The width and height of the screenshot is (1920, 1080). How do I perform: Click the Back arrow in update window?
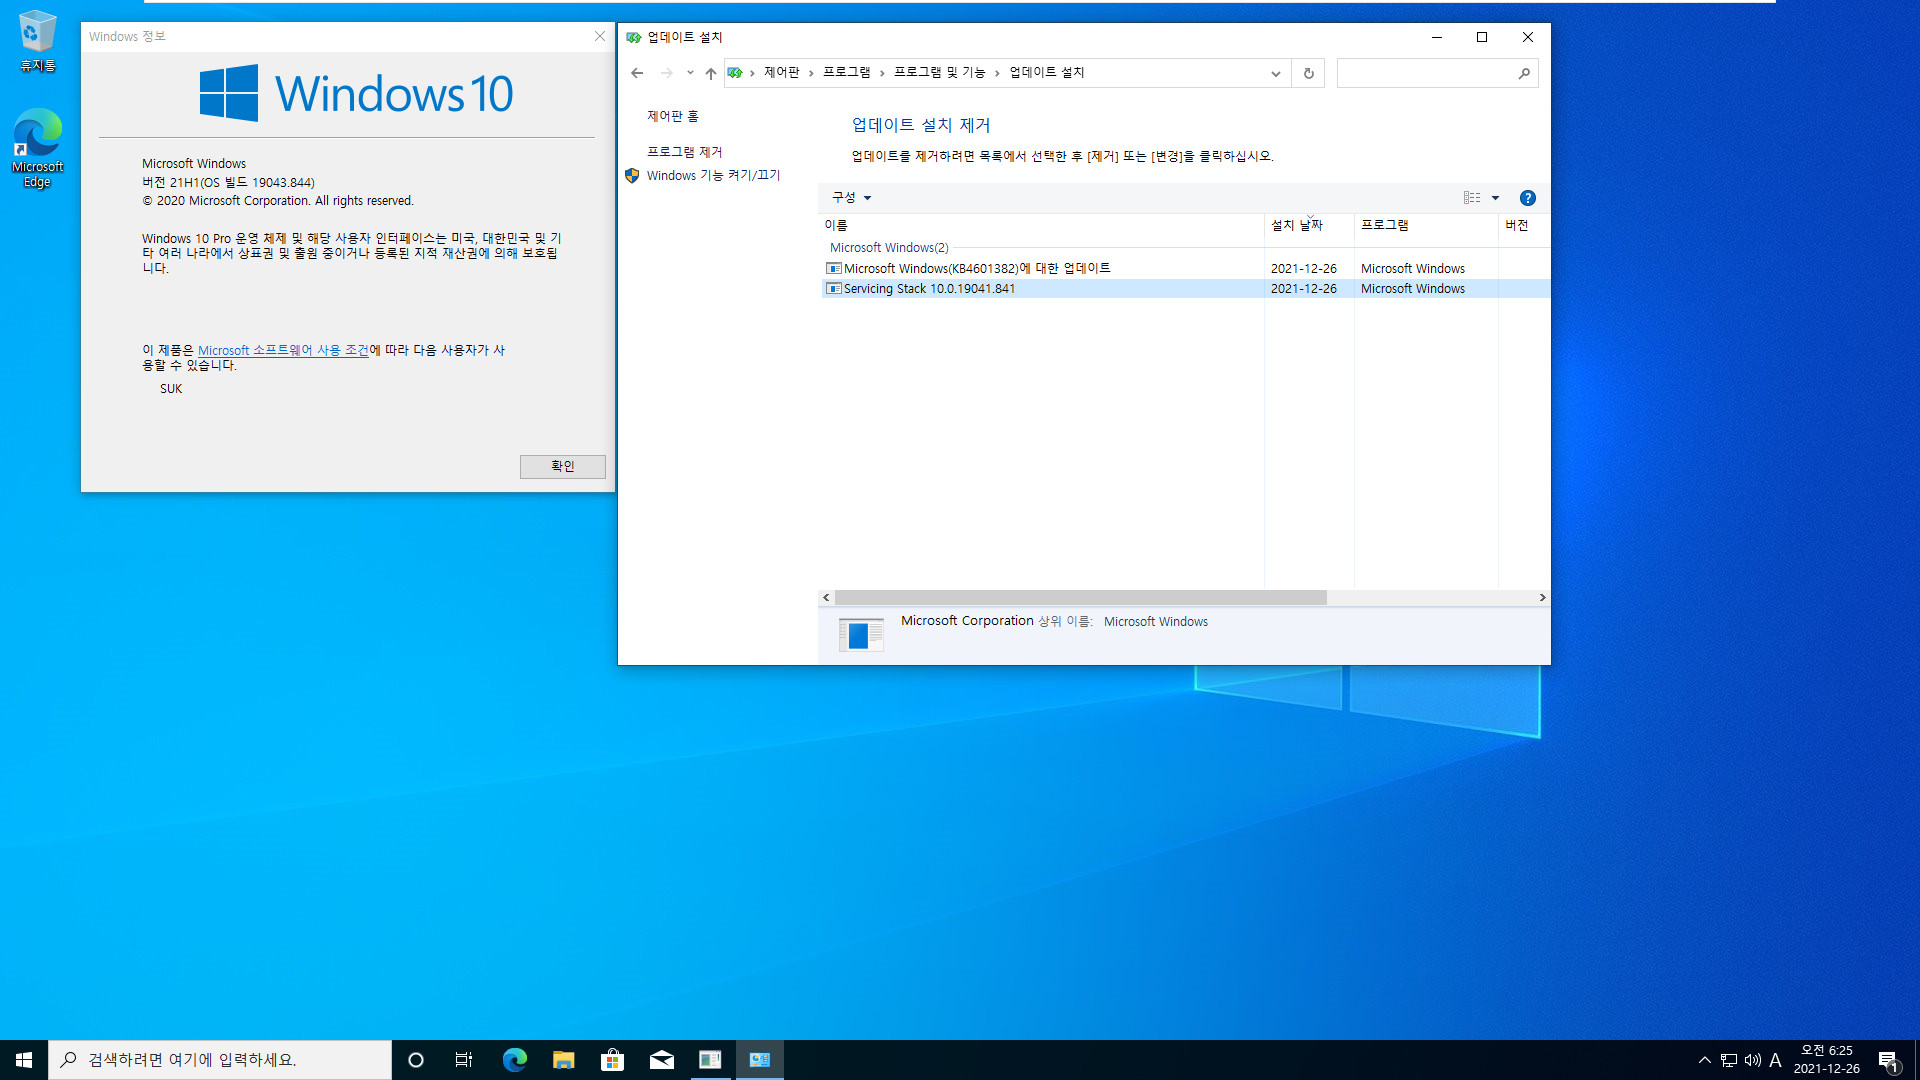point(637,73)
